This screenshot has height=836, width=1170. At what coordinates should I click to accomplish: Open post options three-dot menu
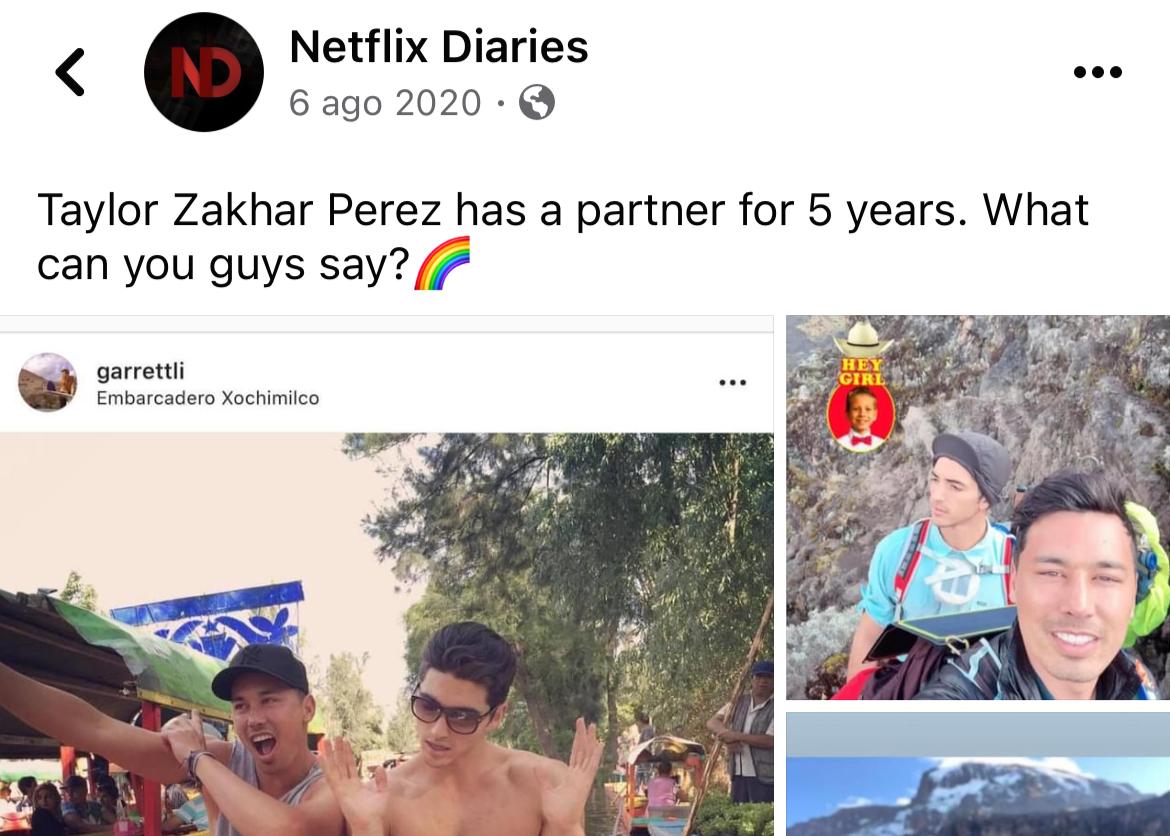click(x=1097, y=72)
